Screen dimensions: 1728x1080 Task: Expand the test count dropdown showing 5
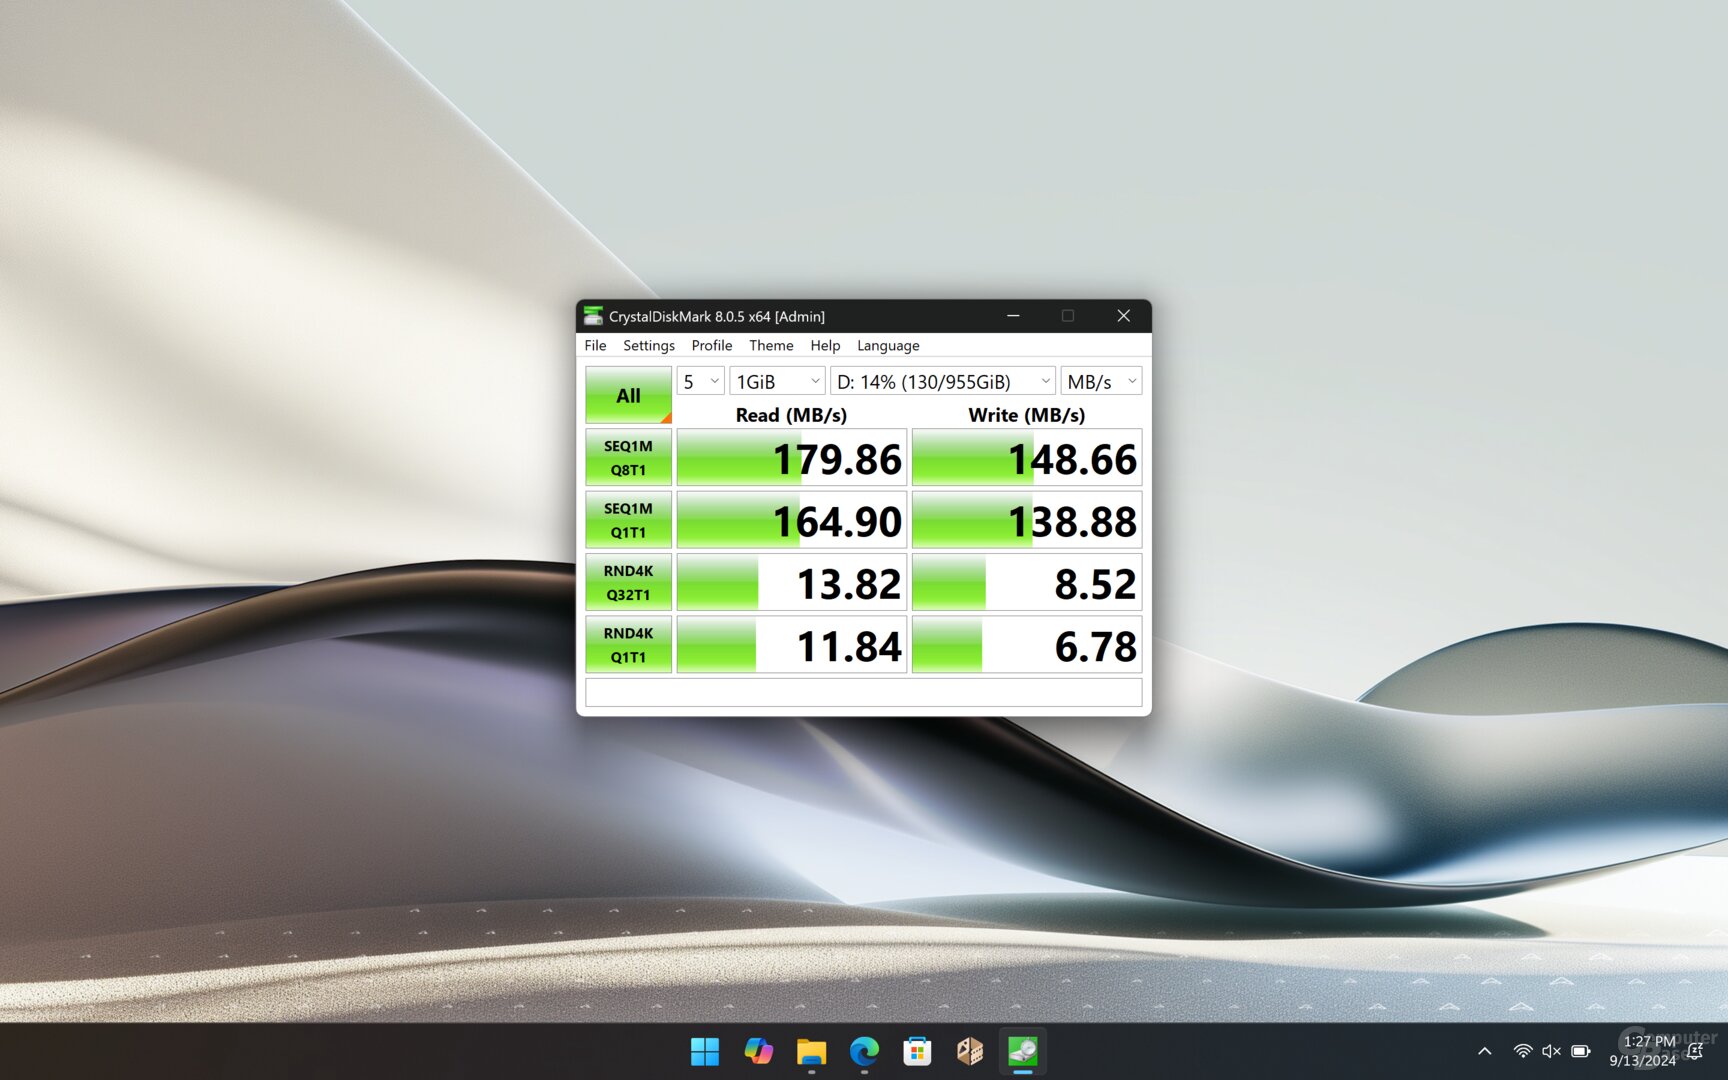pos(700,382)
